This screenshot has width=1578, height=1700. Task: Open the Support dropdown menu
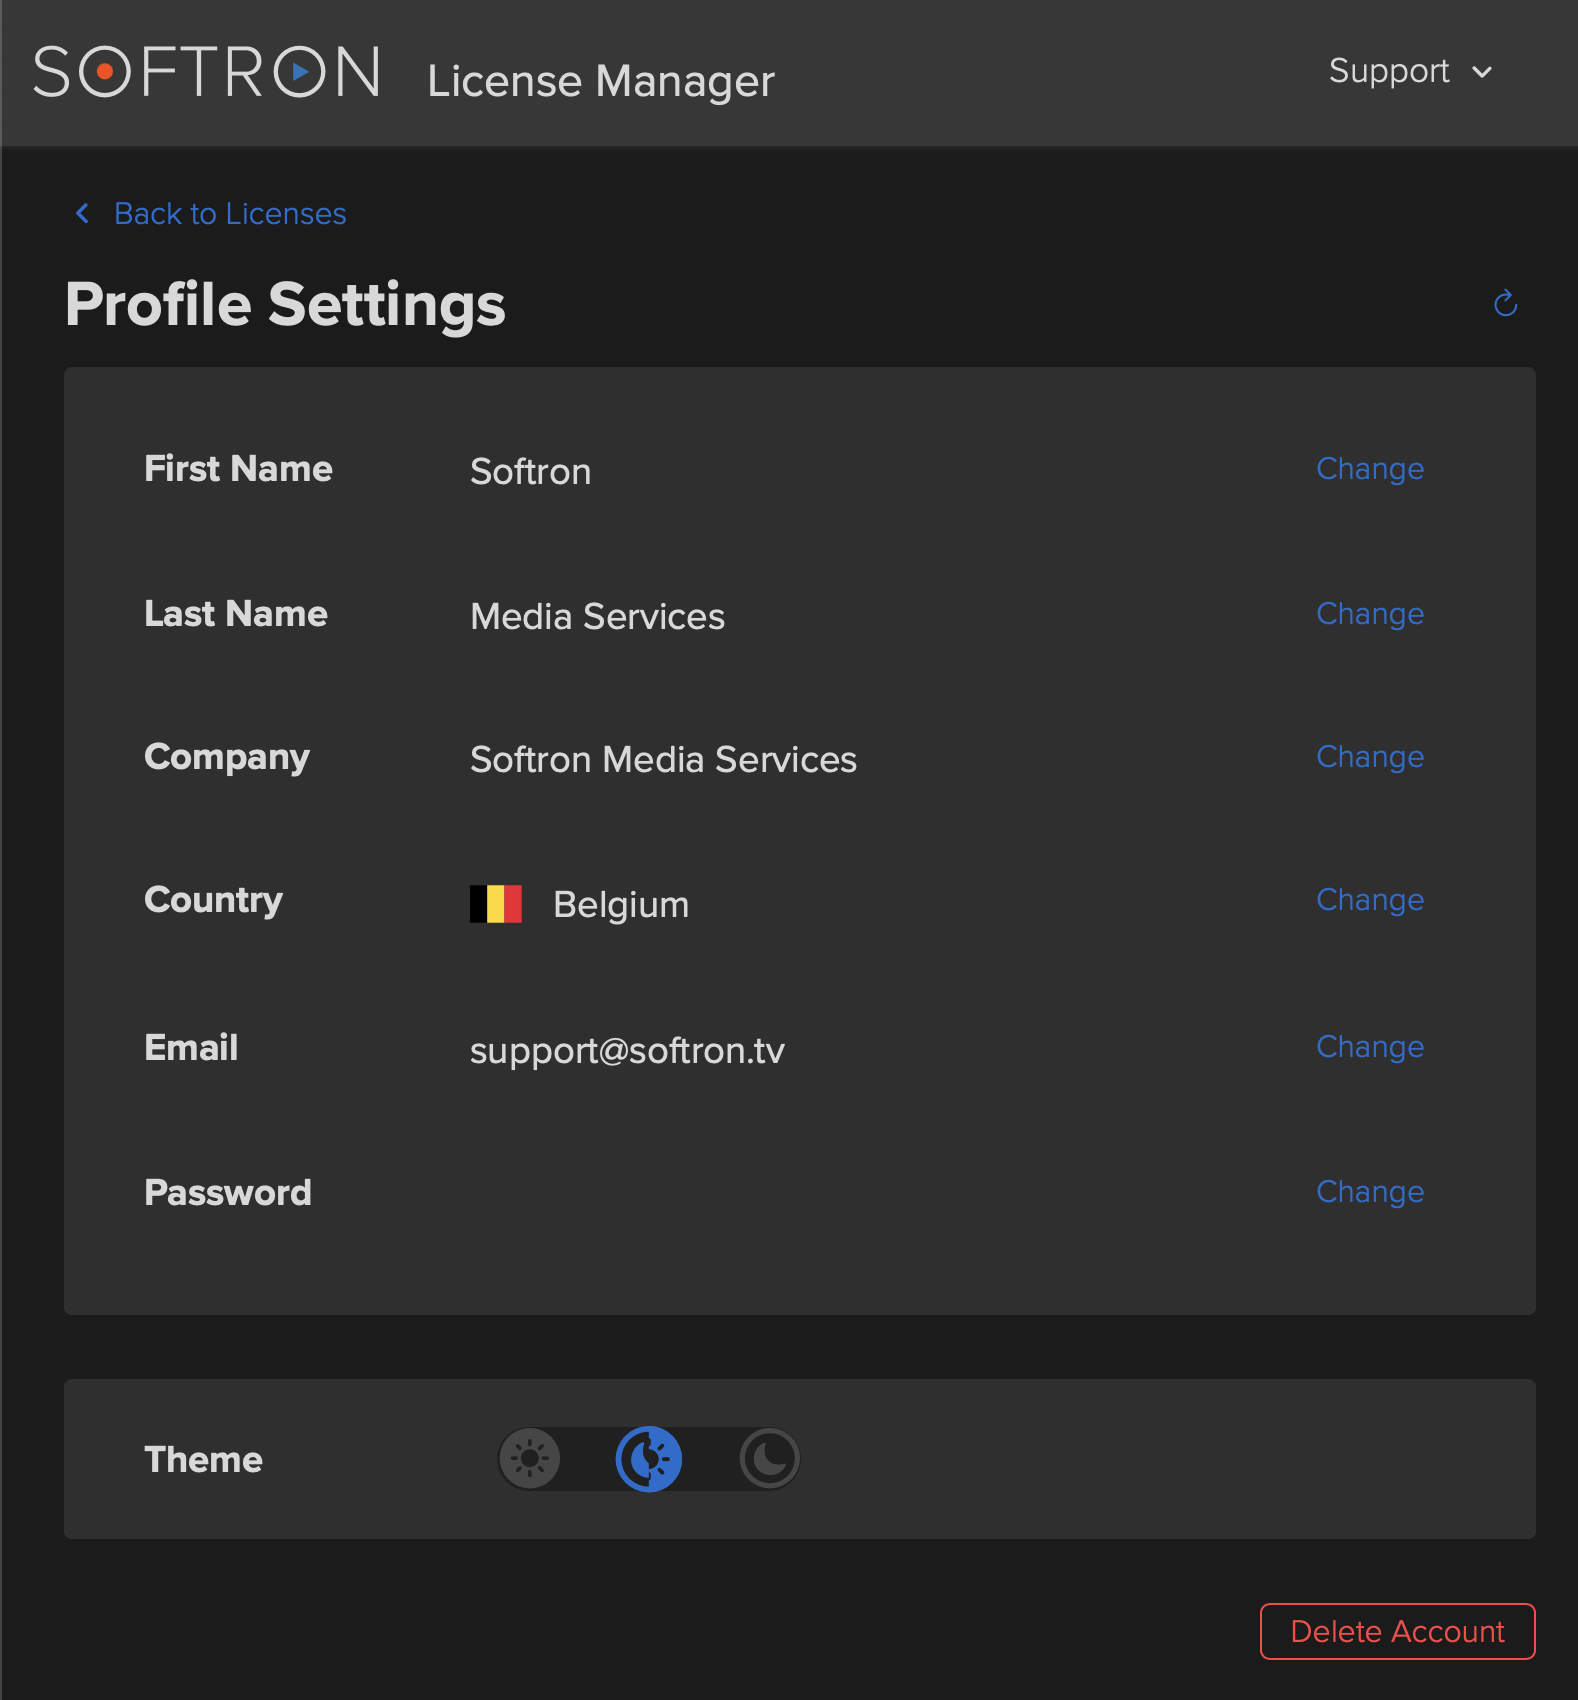click(1410, 71)
